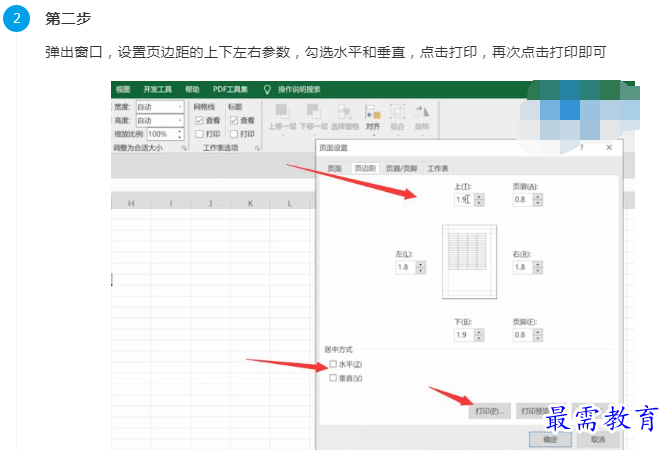Close the 页面设置 dialog

click(609, 147)
